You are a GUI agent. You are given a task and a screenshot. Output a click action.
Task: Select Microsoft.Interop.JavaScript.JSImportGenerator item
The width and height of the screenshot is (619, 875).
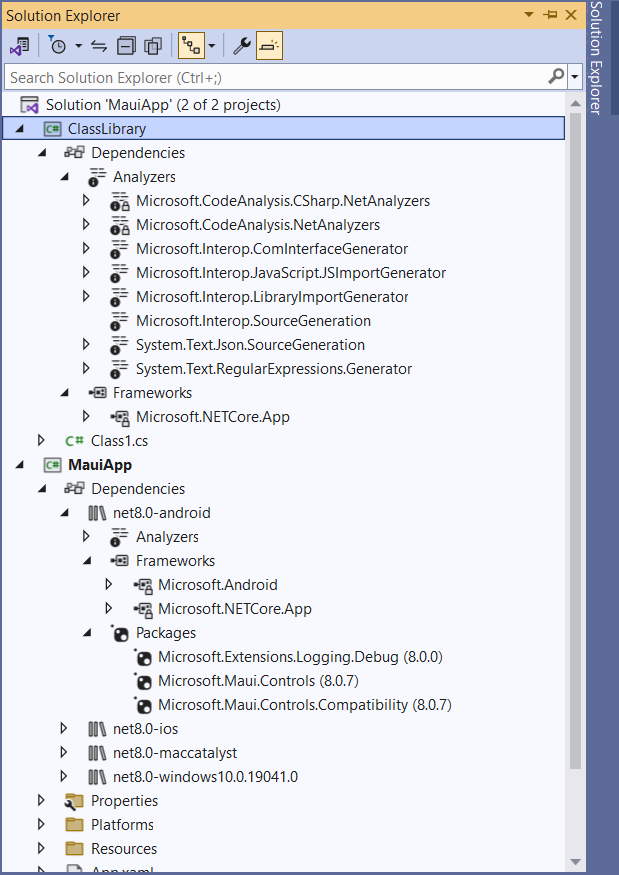click(291, 272)
